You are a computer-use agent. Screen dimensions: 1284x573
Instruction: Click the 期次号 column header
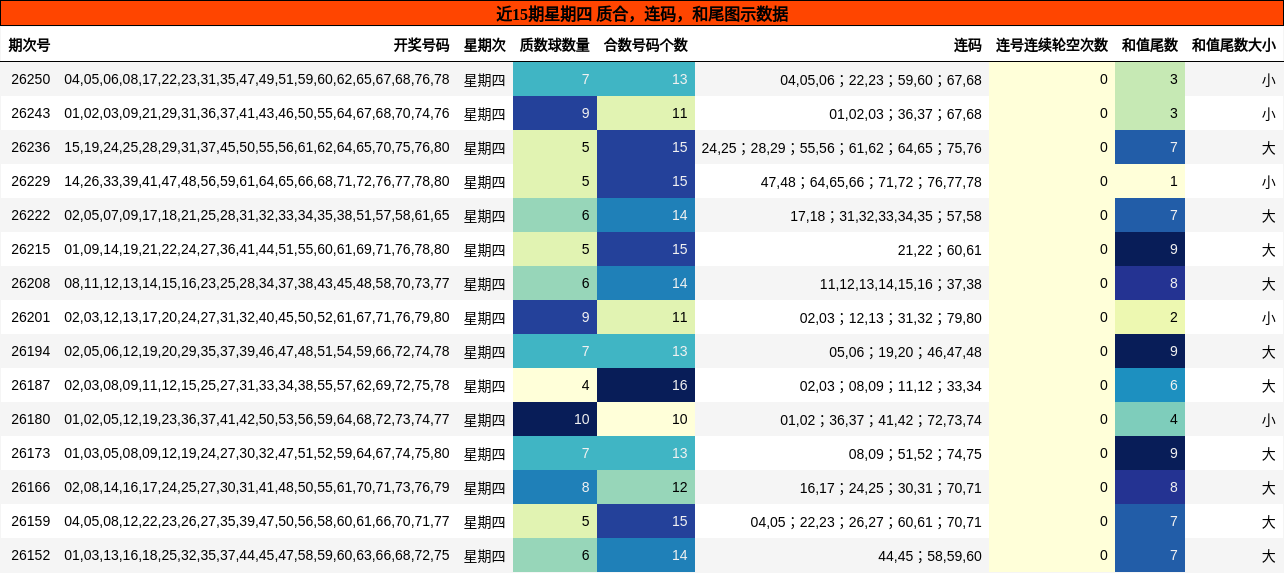[29, 45]
